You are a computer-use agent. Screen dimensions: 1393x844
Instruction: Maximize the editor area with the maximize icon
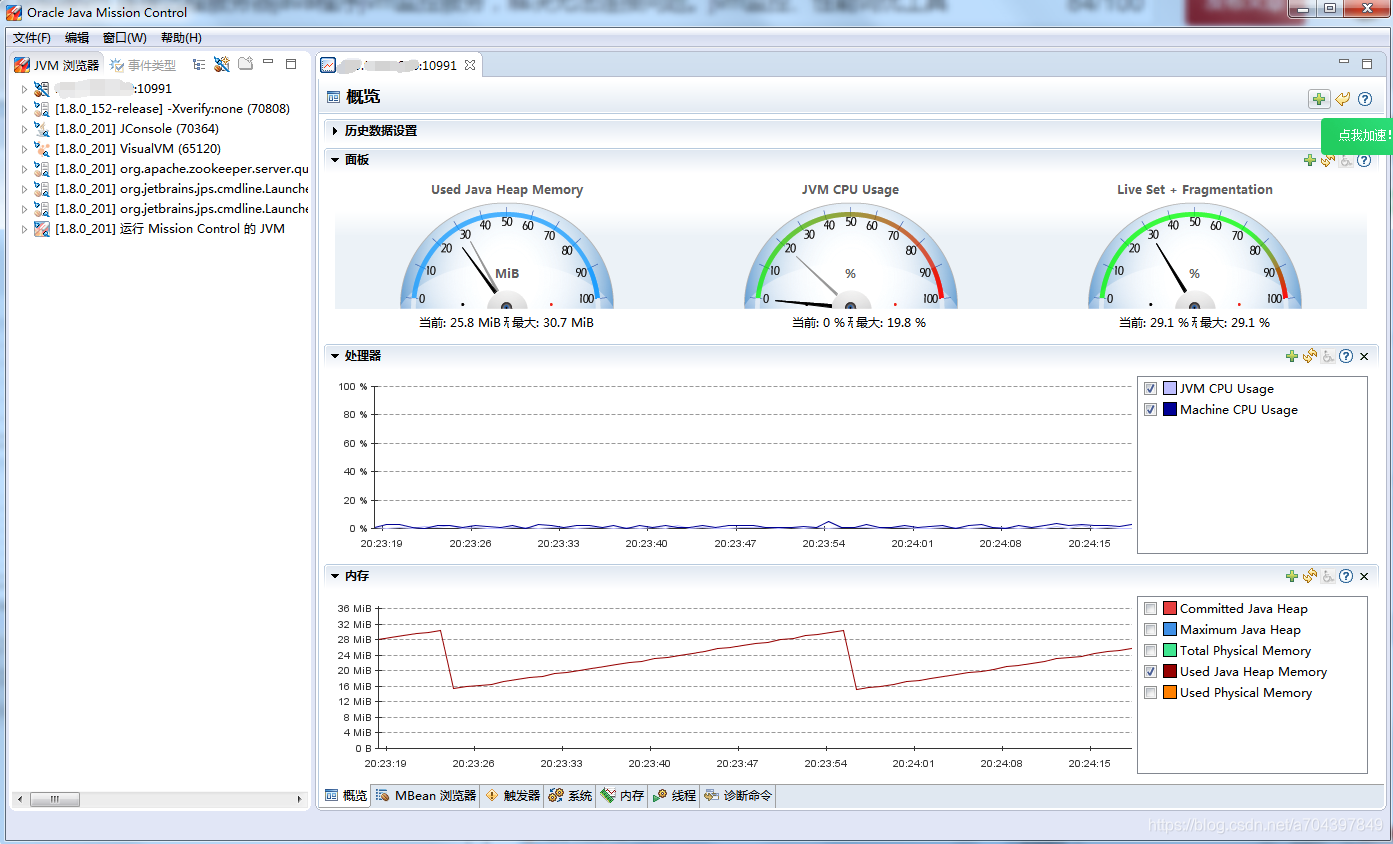click(1367, 64)
